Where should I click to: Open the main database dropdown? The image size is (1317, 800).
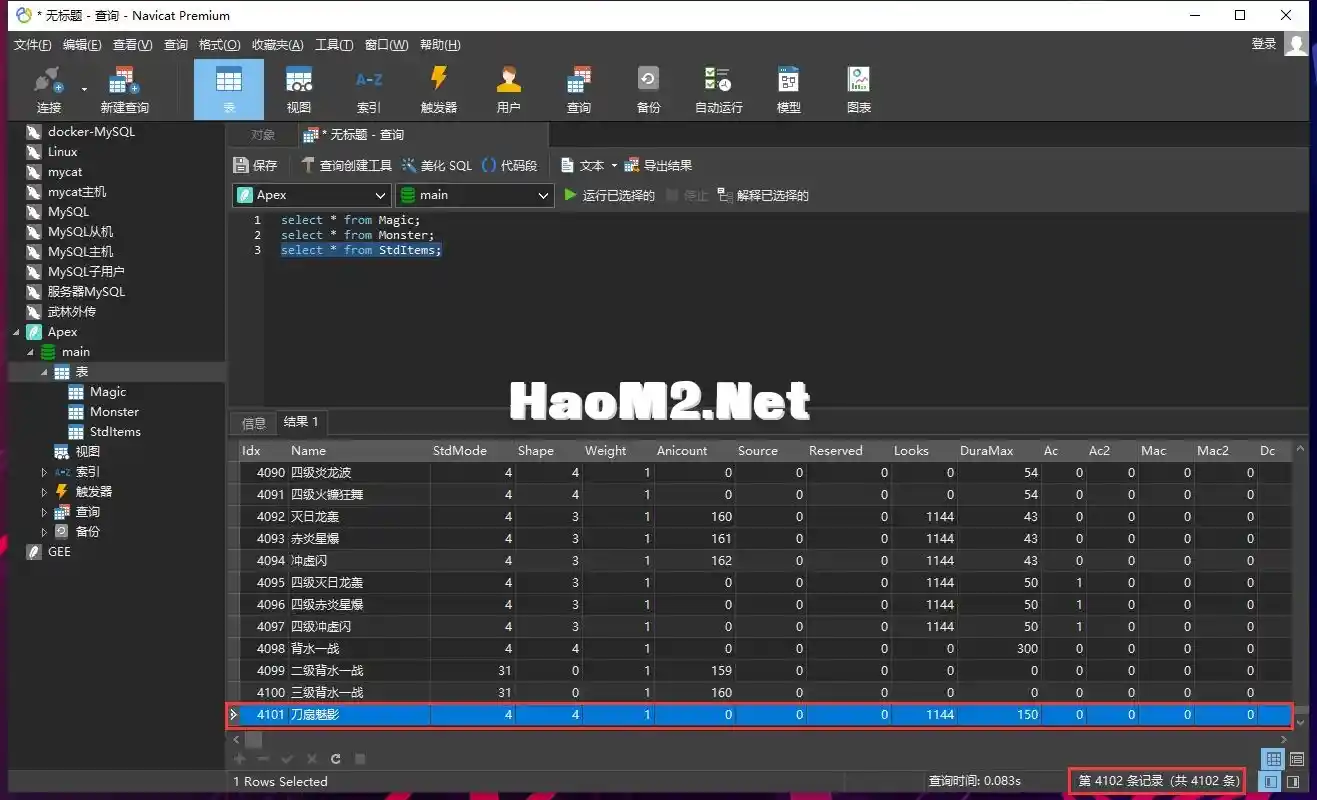(474, 195)
